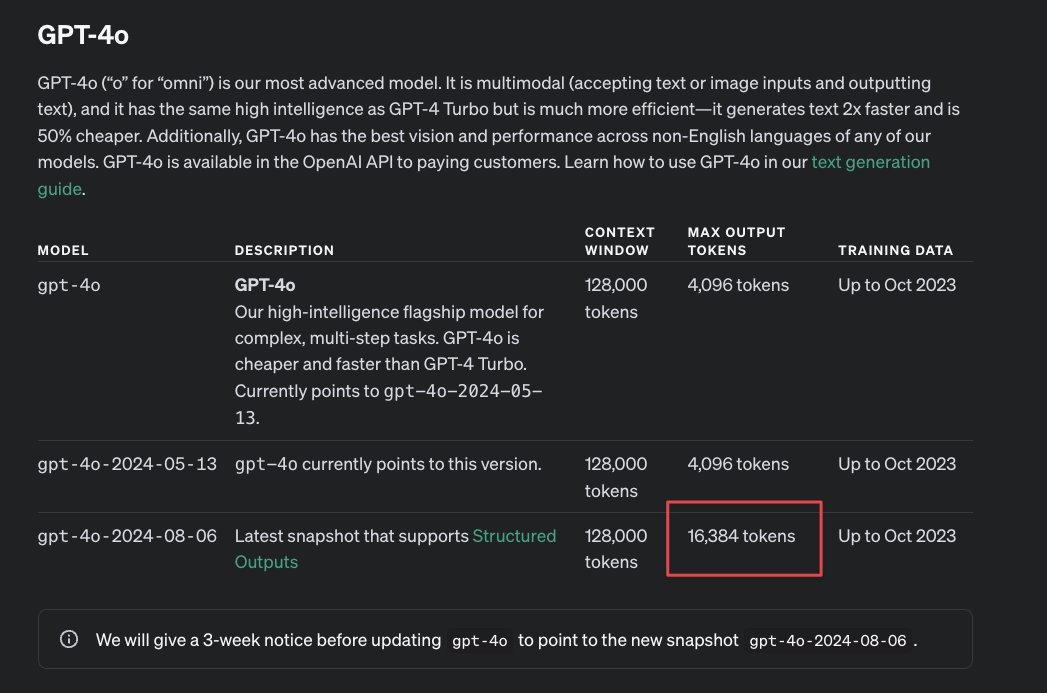
Task: Select the gpt-4o-2024-05-13 model name cell
Action: coord(127,464)
